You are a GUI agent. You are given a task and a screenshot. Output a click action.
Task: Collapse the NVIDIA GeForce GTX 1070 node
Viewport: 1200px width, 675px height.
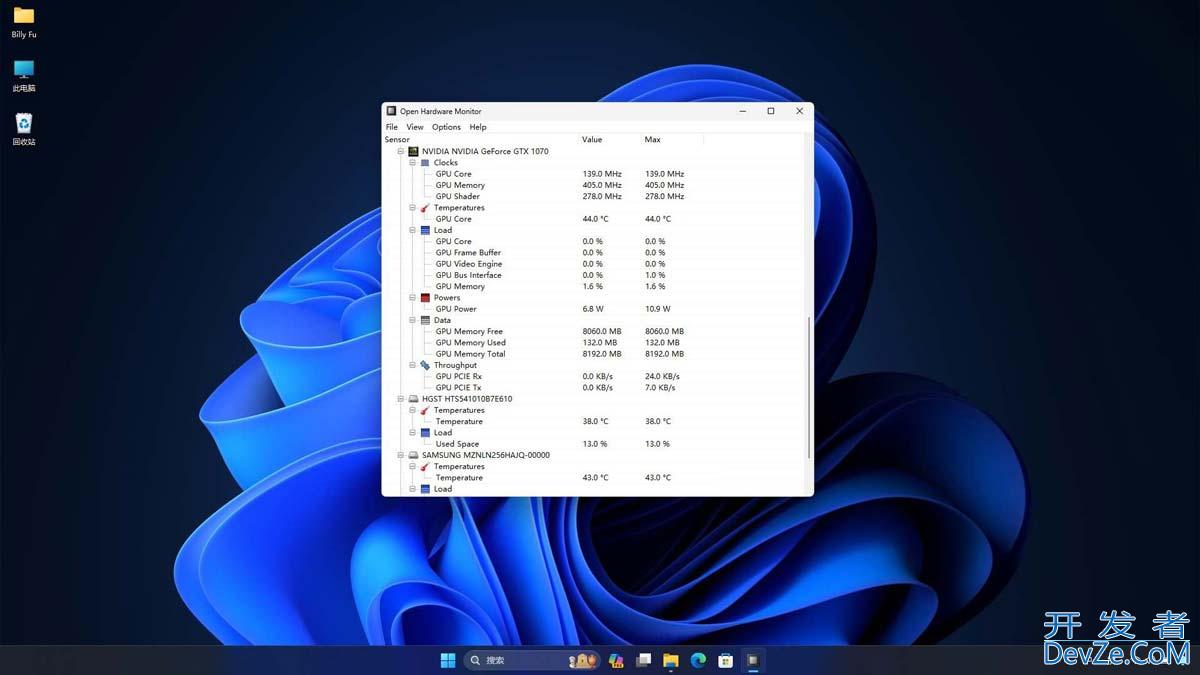coord(401,151)
